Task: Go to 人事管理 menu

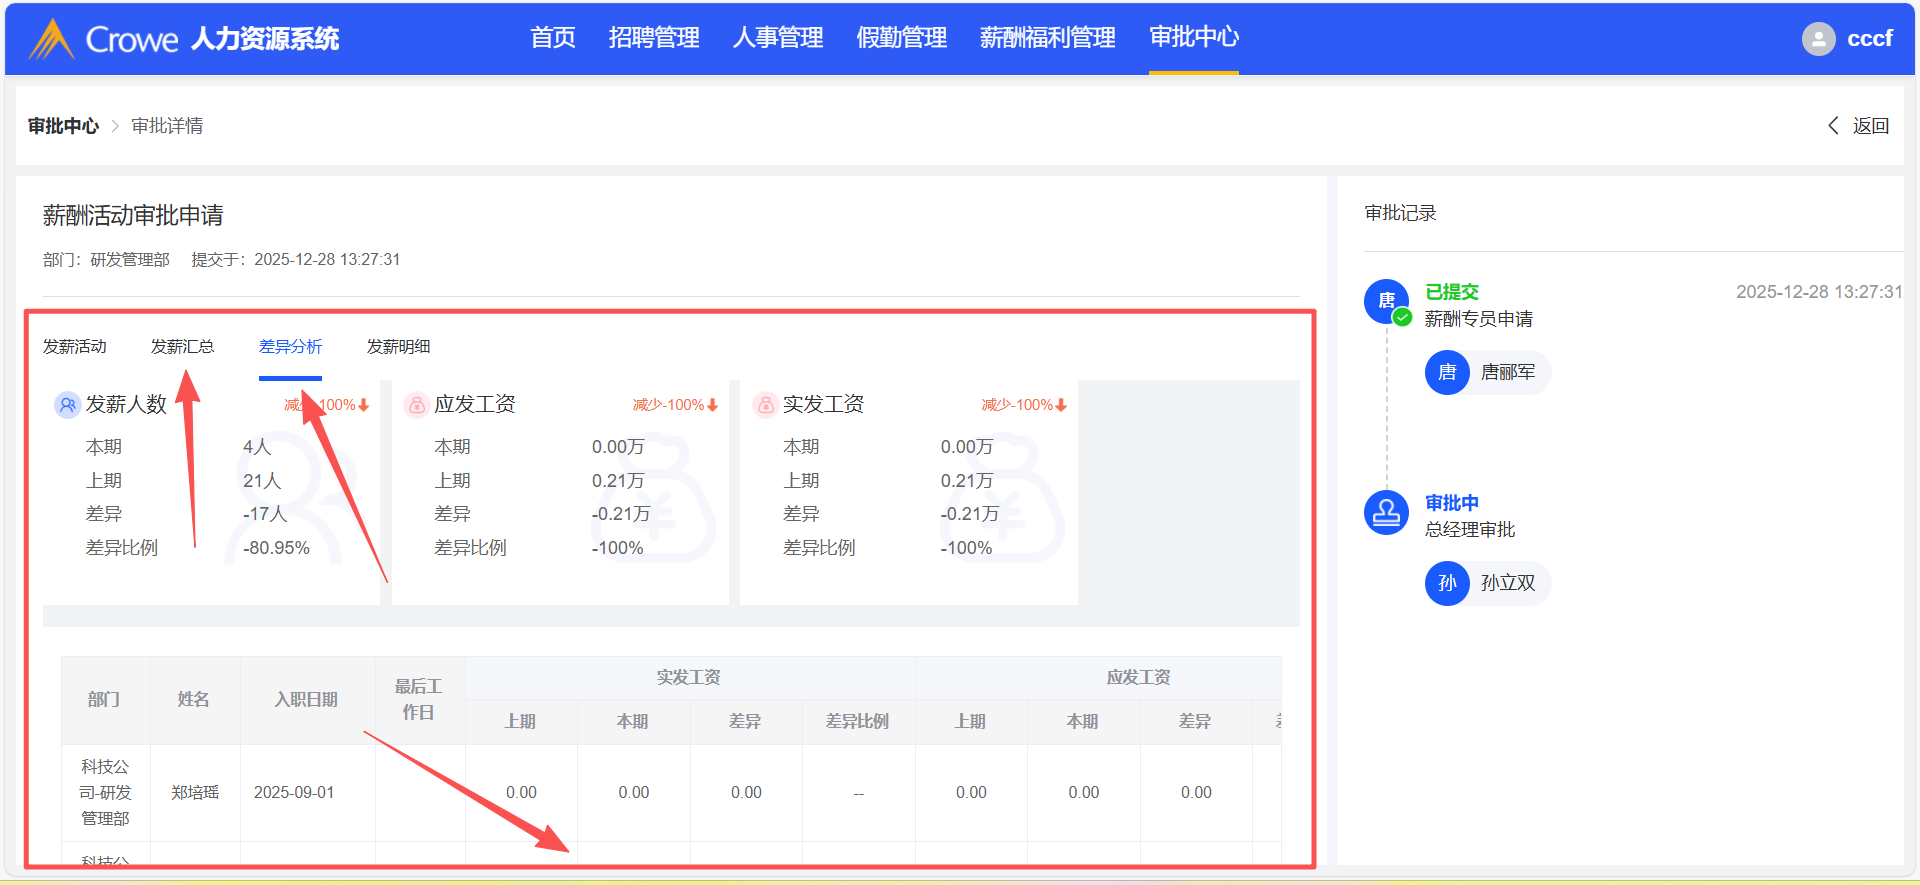Action: (x=778, y=38)
